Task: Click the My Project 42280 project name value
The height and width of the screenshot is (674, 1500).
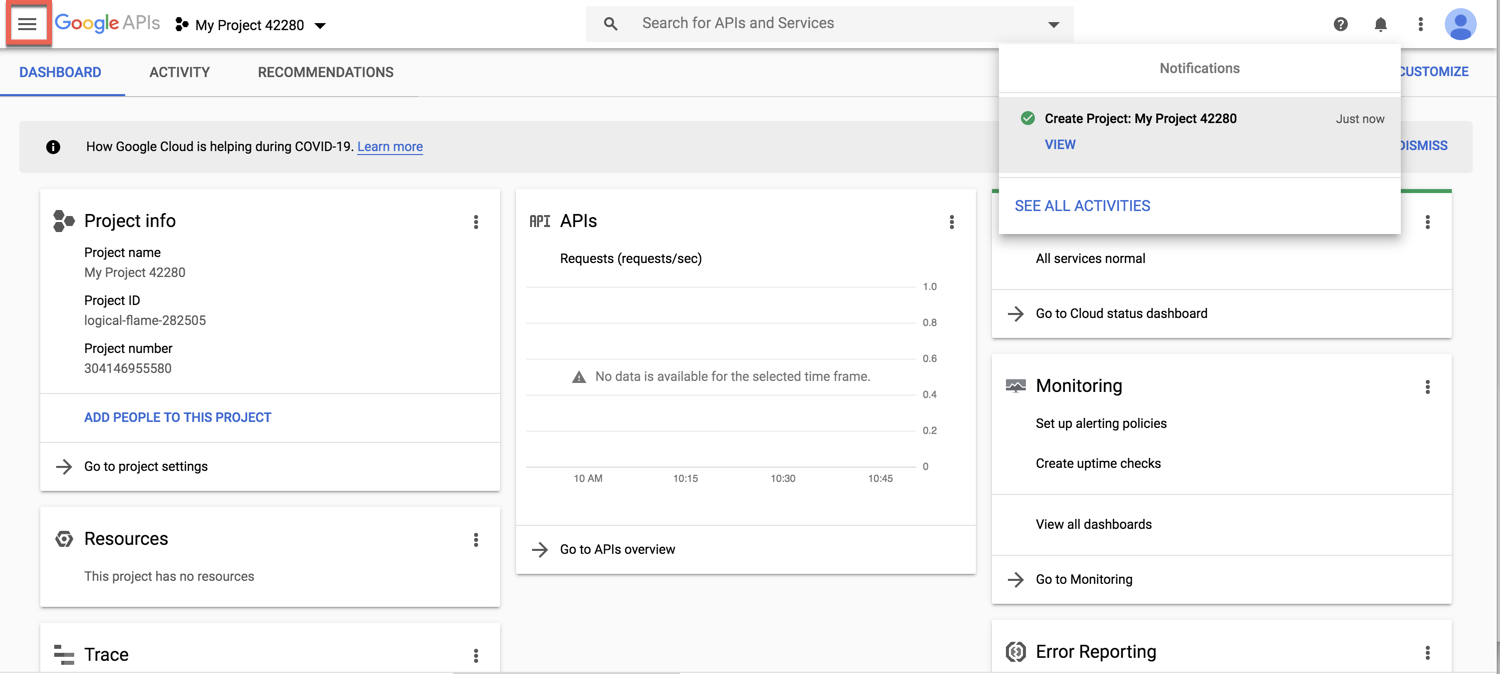Action: 135,273
